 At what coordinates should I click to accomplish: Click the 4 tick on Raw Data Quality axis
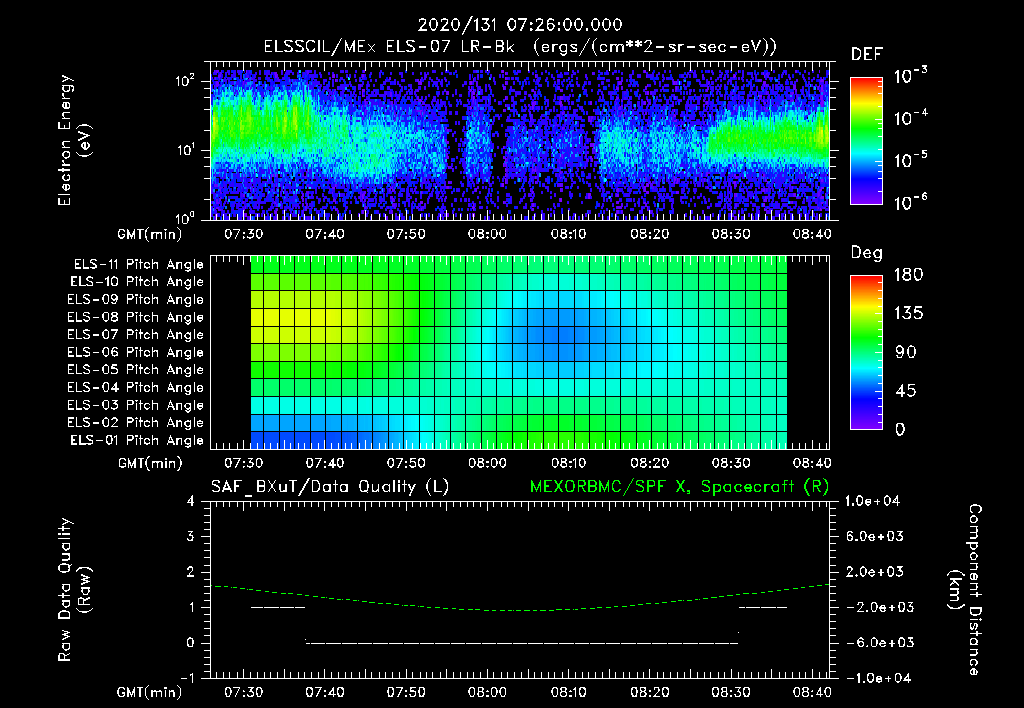(x=191, y=501)
